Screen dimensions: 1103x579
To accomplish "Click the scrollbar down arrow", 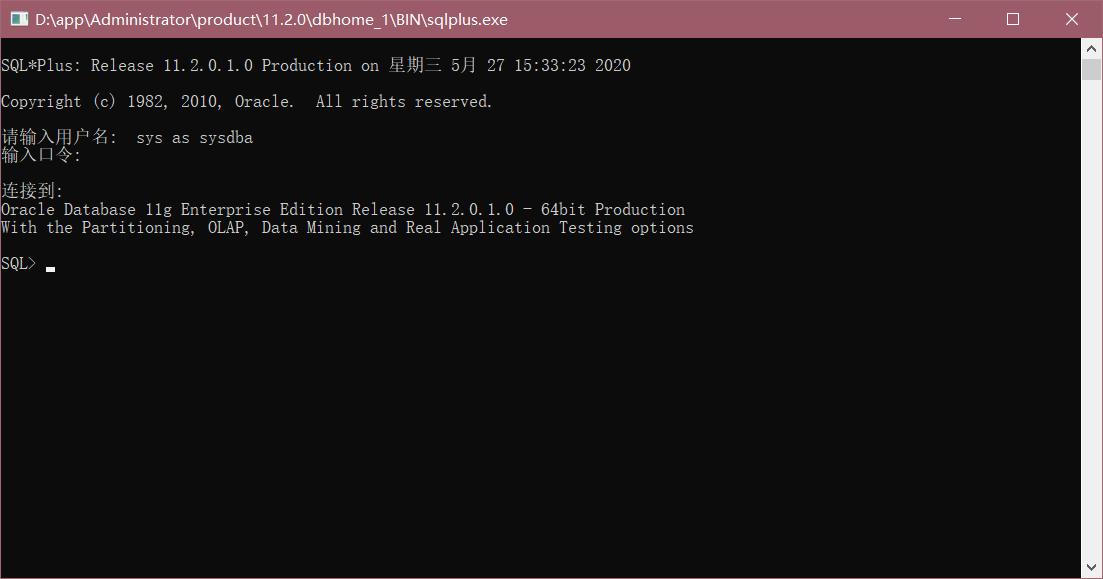I will pyautogui.click(x=1091, y=568).
